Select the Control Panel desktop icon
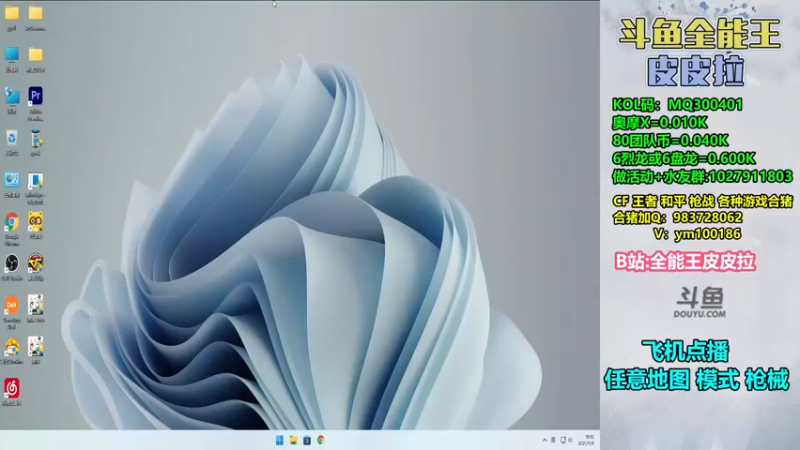This screenshot has height=450, width=800. (x=12, y=180)
